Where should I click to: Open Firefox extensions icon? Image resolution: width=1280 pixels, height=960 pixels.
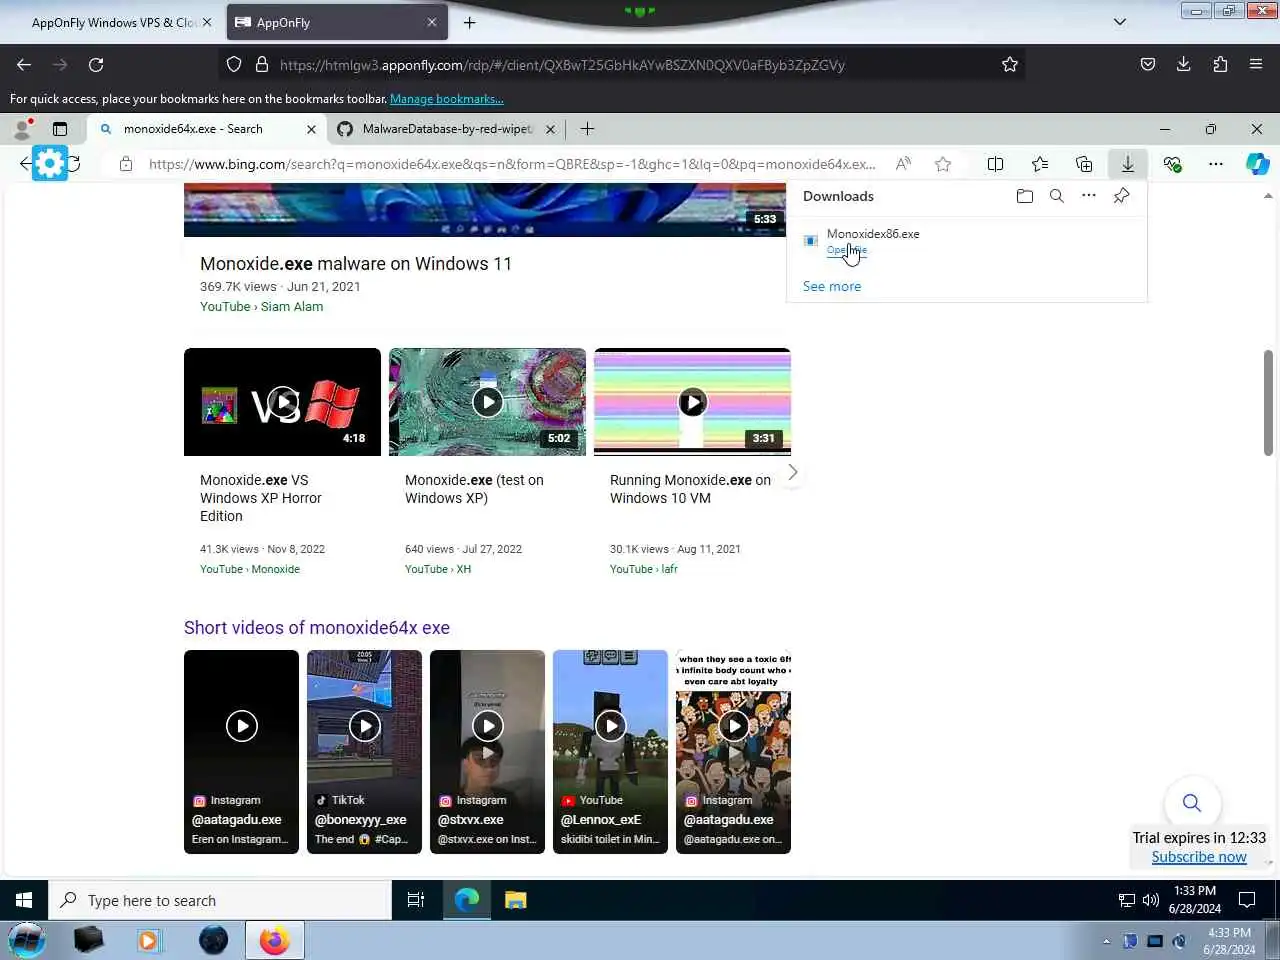[x=1220, y=65]
